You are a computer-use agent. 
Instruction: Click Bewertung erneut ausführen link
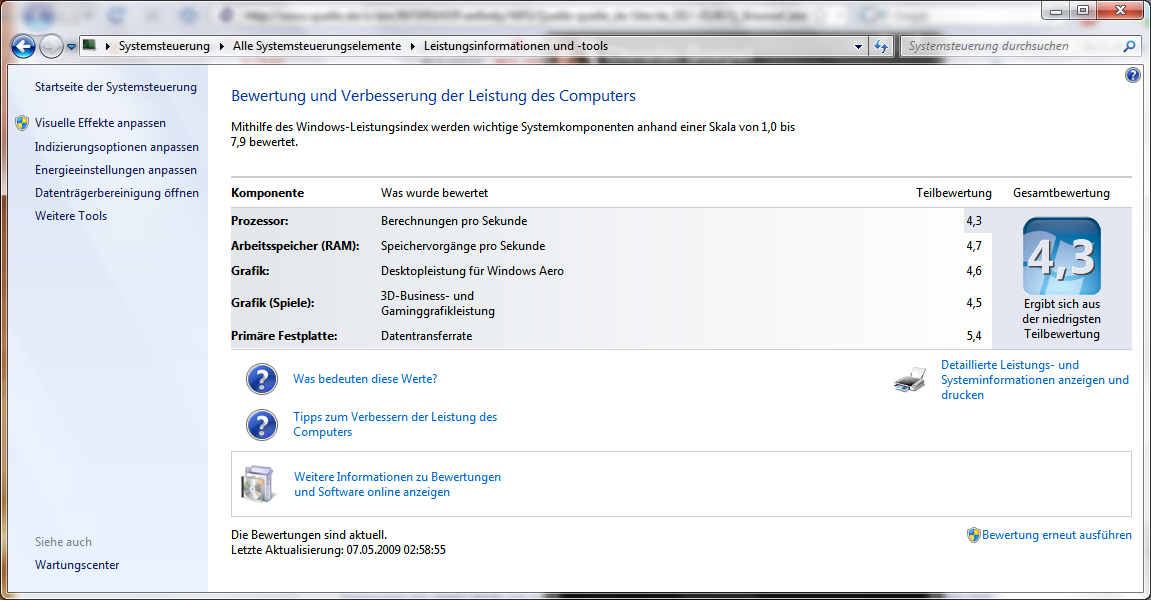tap(1057, 535)
